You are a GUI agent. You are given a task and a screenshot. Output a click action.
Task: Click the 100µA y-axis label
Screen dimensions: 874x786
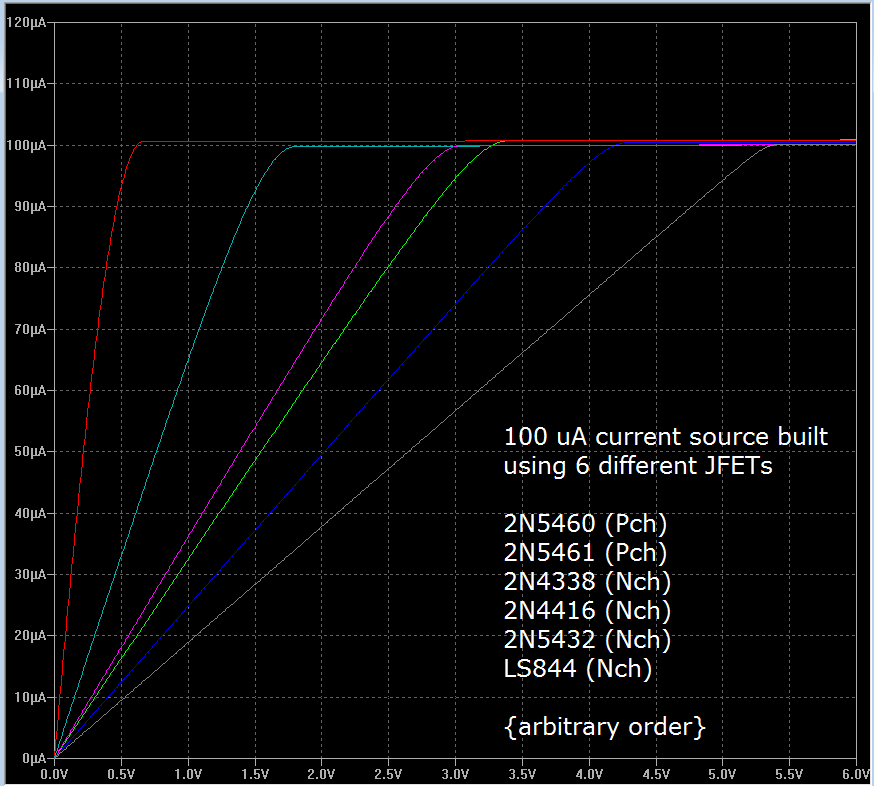26,145
